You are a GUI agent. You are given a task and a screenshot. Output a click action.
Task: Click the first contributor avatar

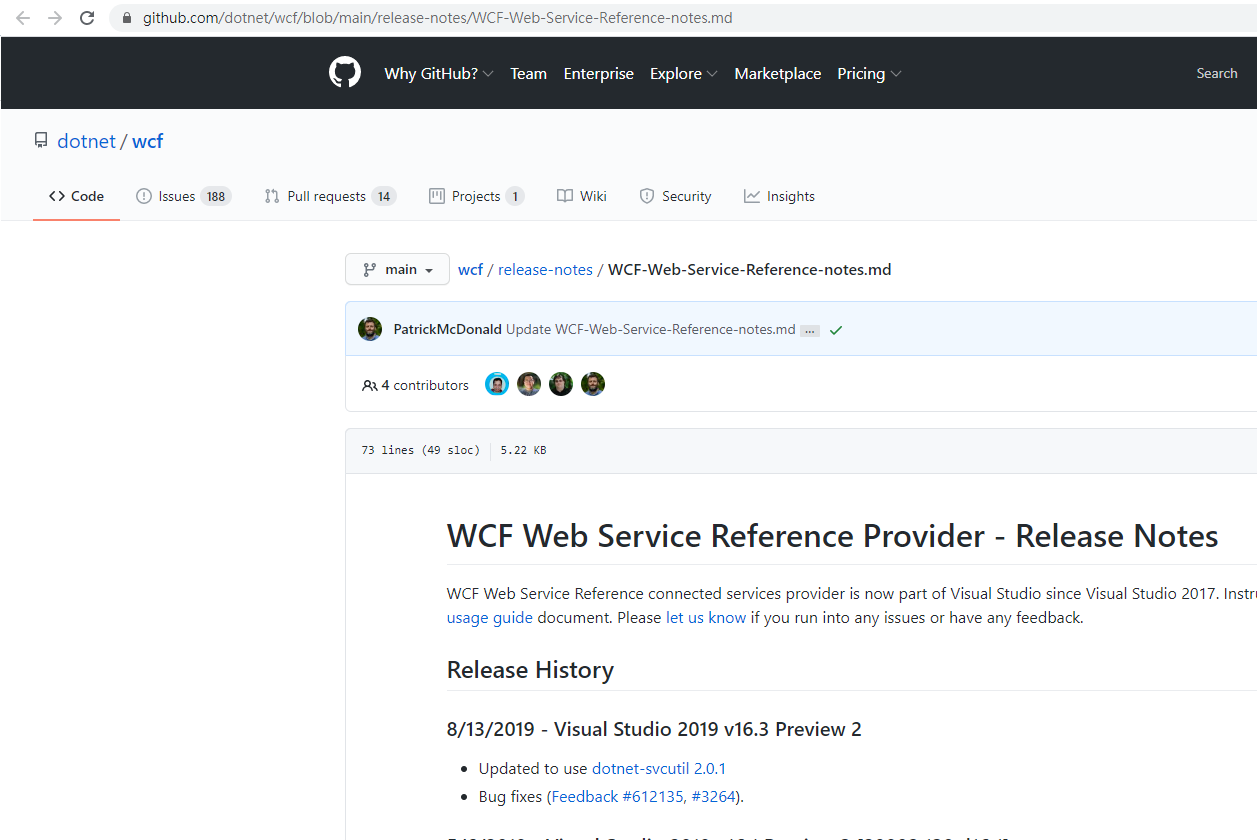click(x=497, y=384)
